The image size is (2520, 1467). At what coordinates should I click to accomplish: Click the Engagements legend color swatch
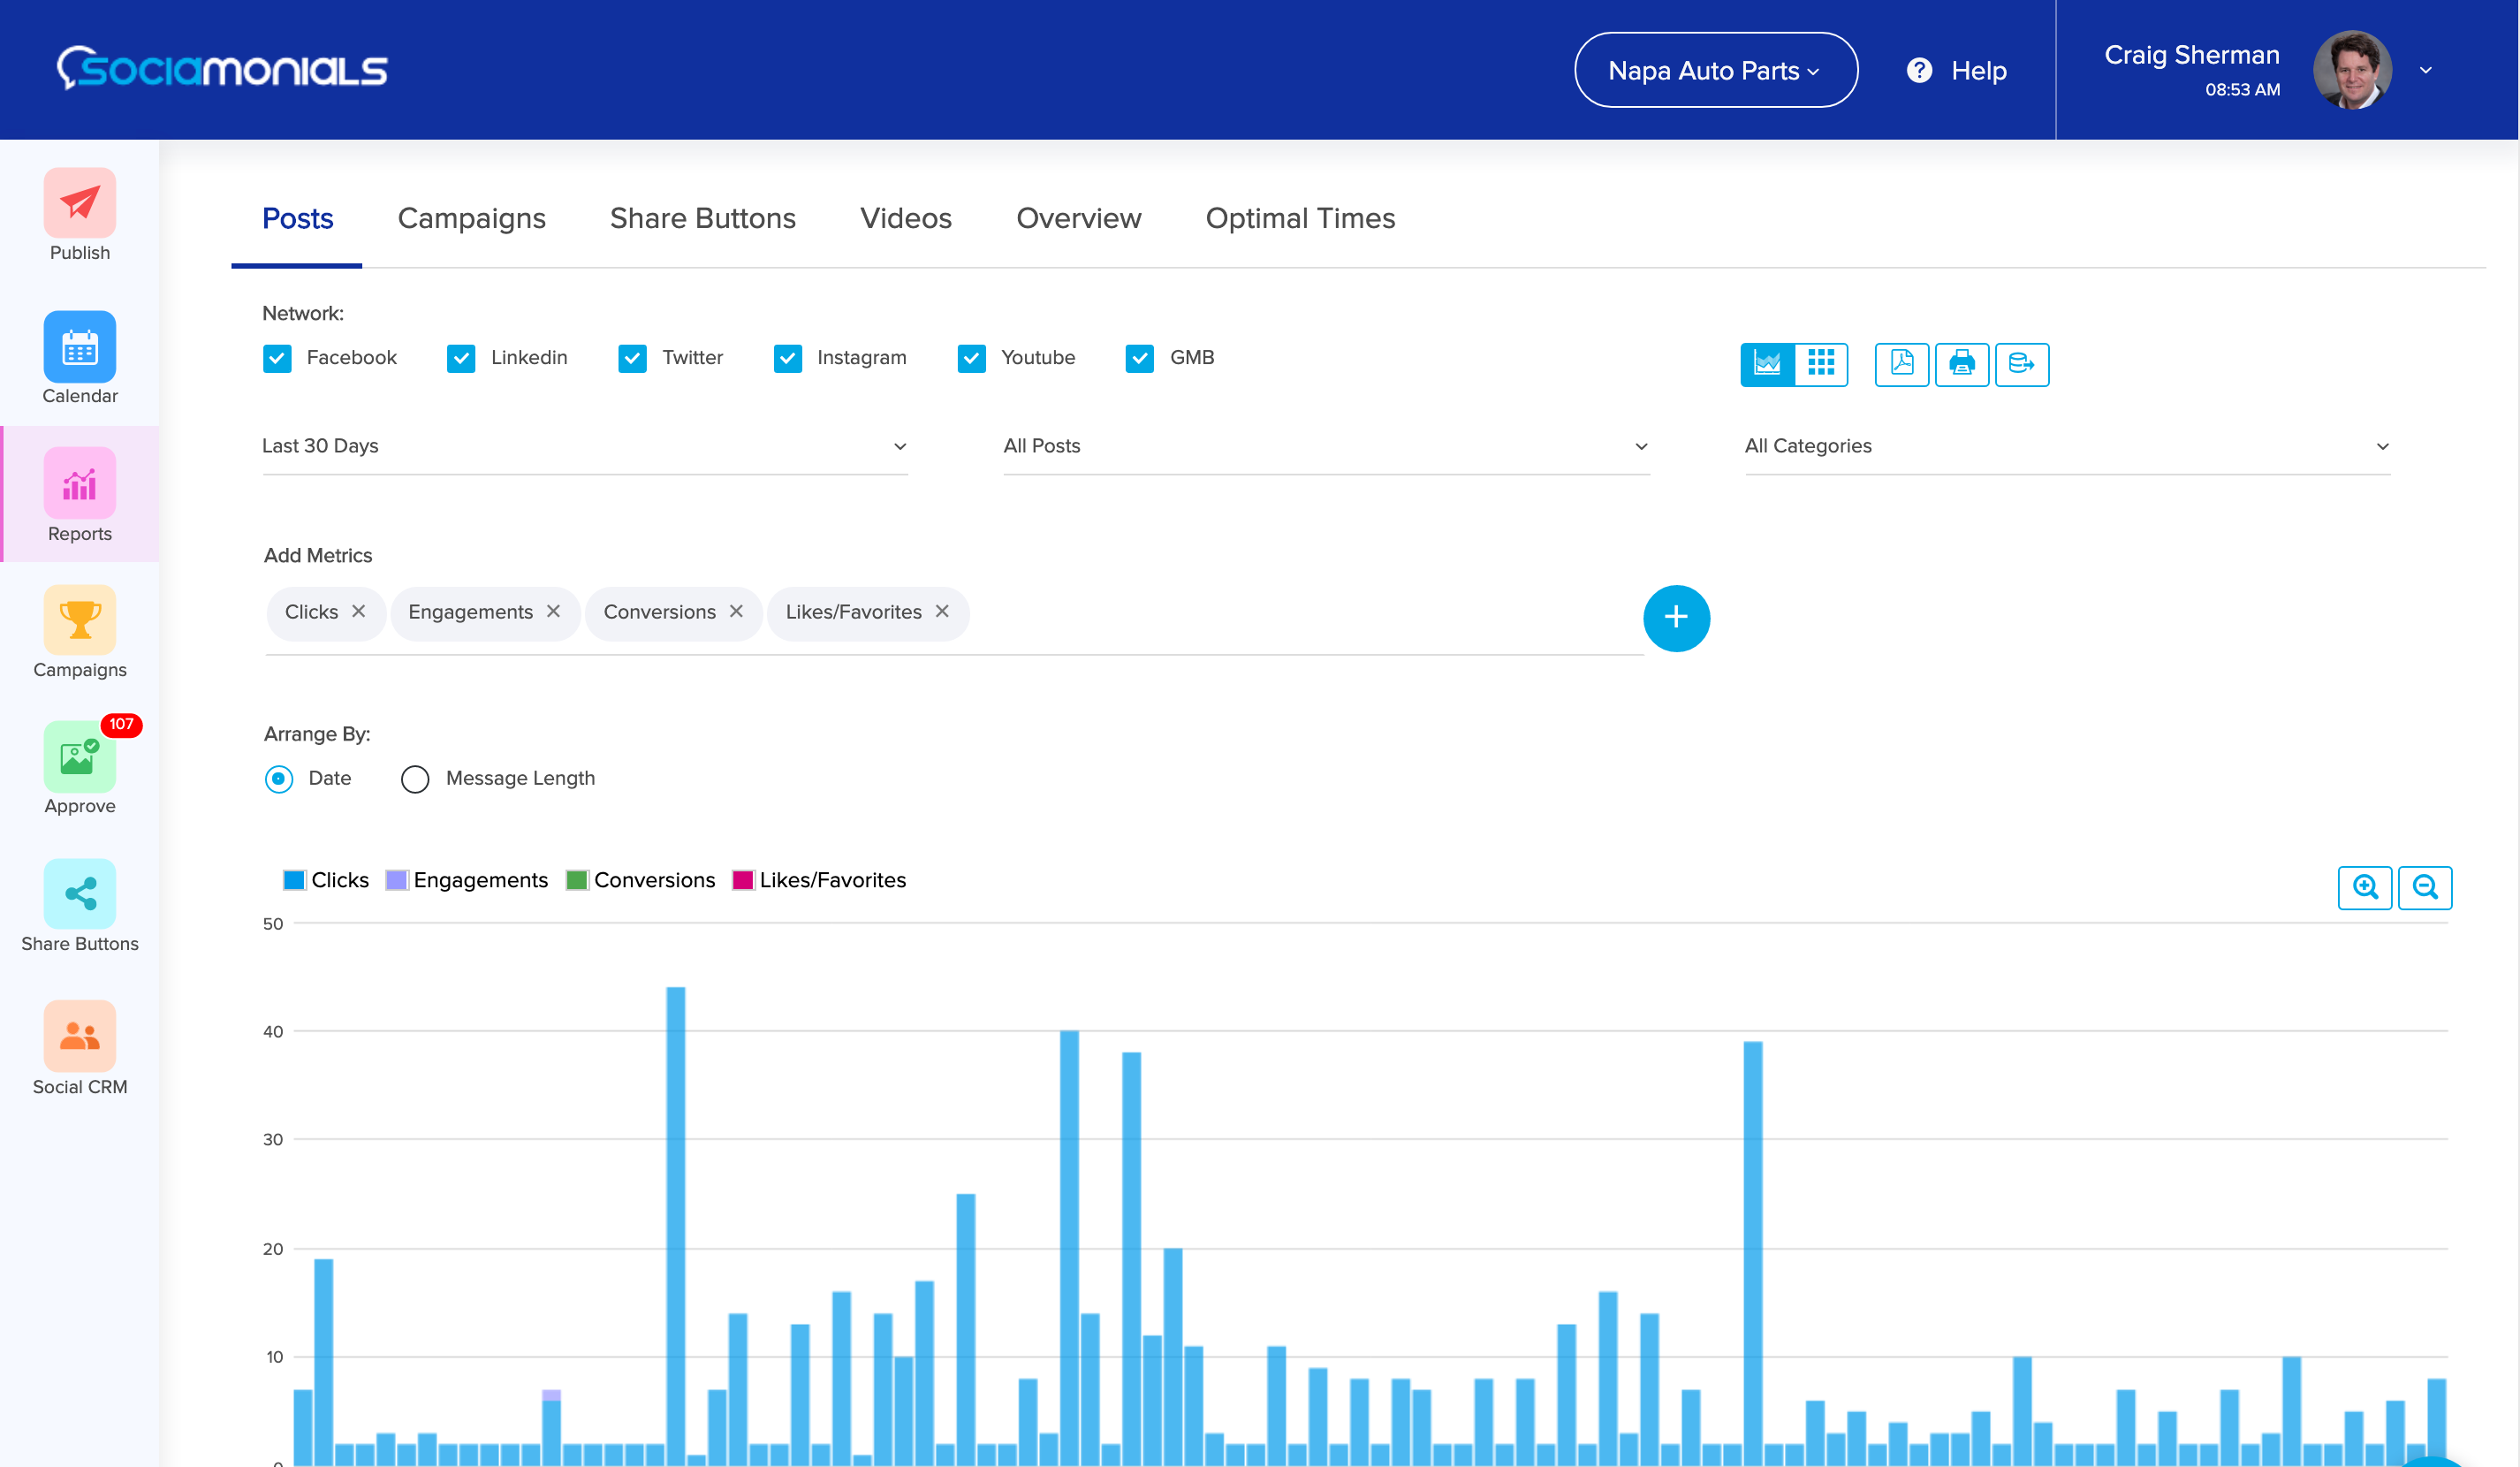coord(396,880)
